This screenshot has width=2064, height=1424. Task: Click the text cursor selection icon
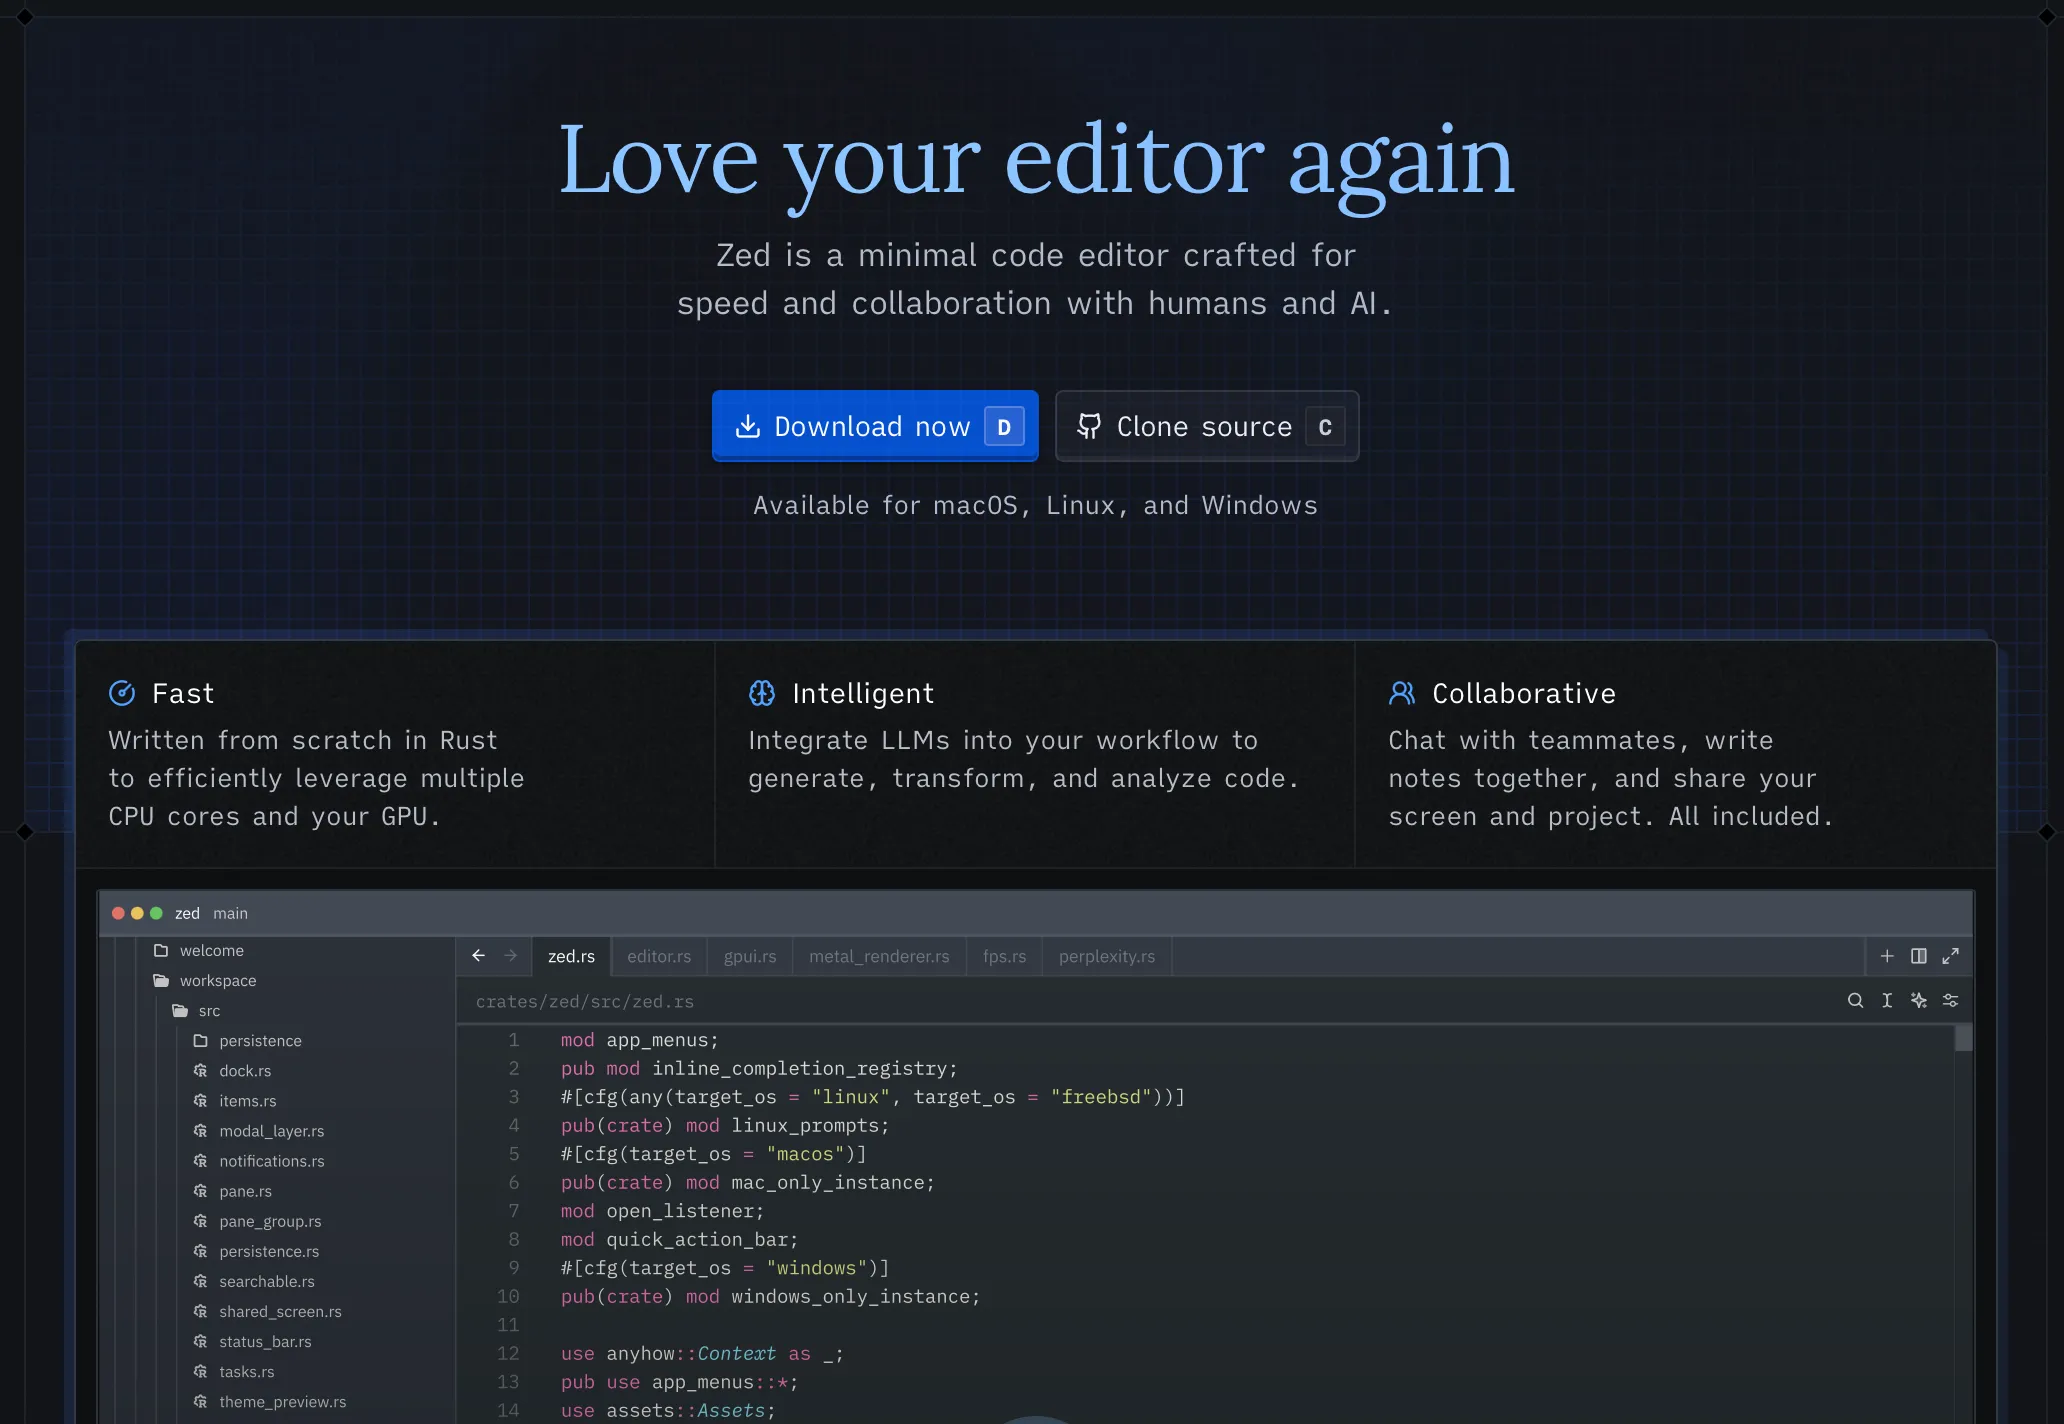point(1887,1000)
